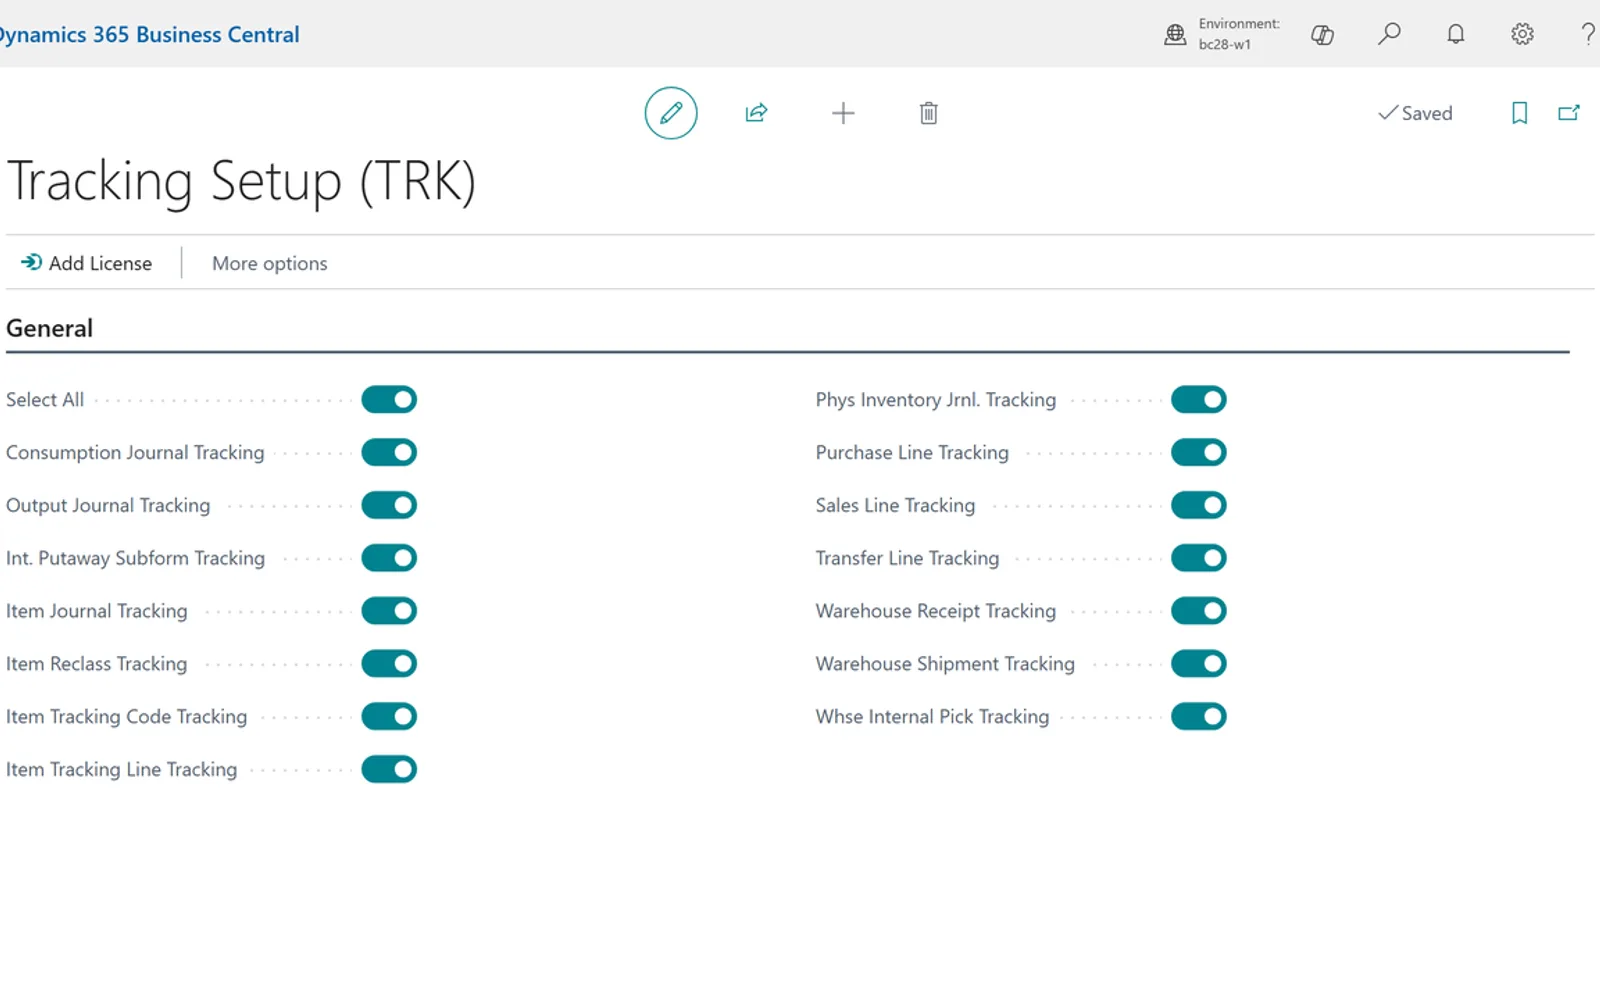The width and height of the screenshot is (1600, 1000).
Task: Open the settings gear icon
Action: pos(1522,34)
